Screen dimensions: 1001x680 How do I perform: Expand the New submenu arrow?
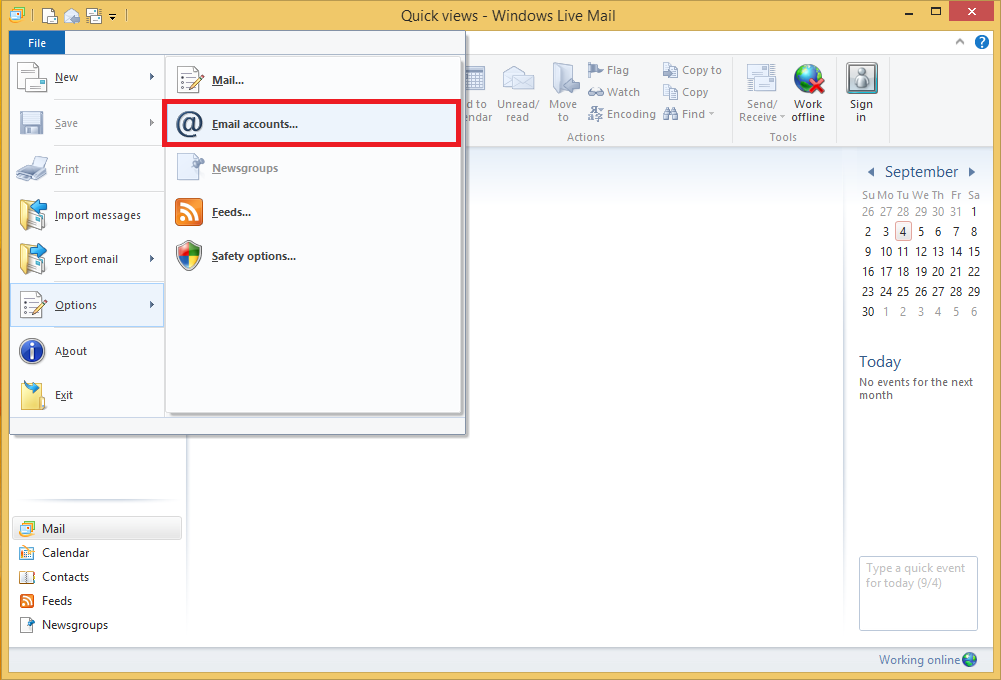(152, 77)
